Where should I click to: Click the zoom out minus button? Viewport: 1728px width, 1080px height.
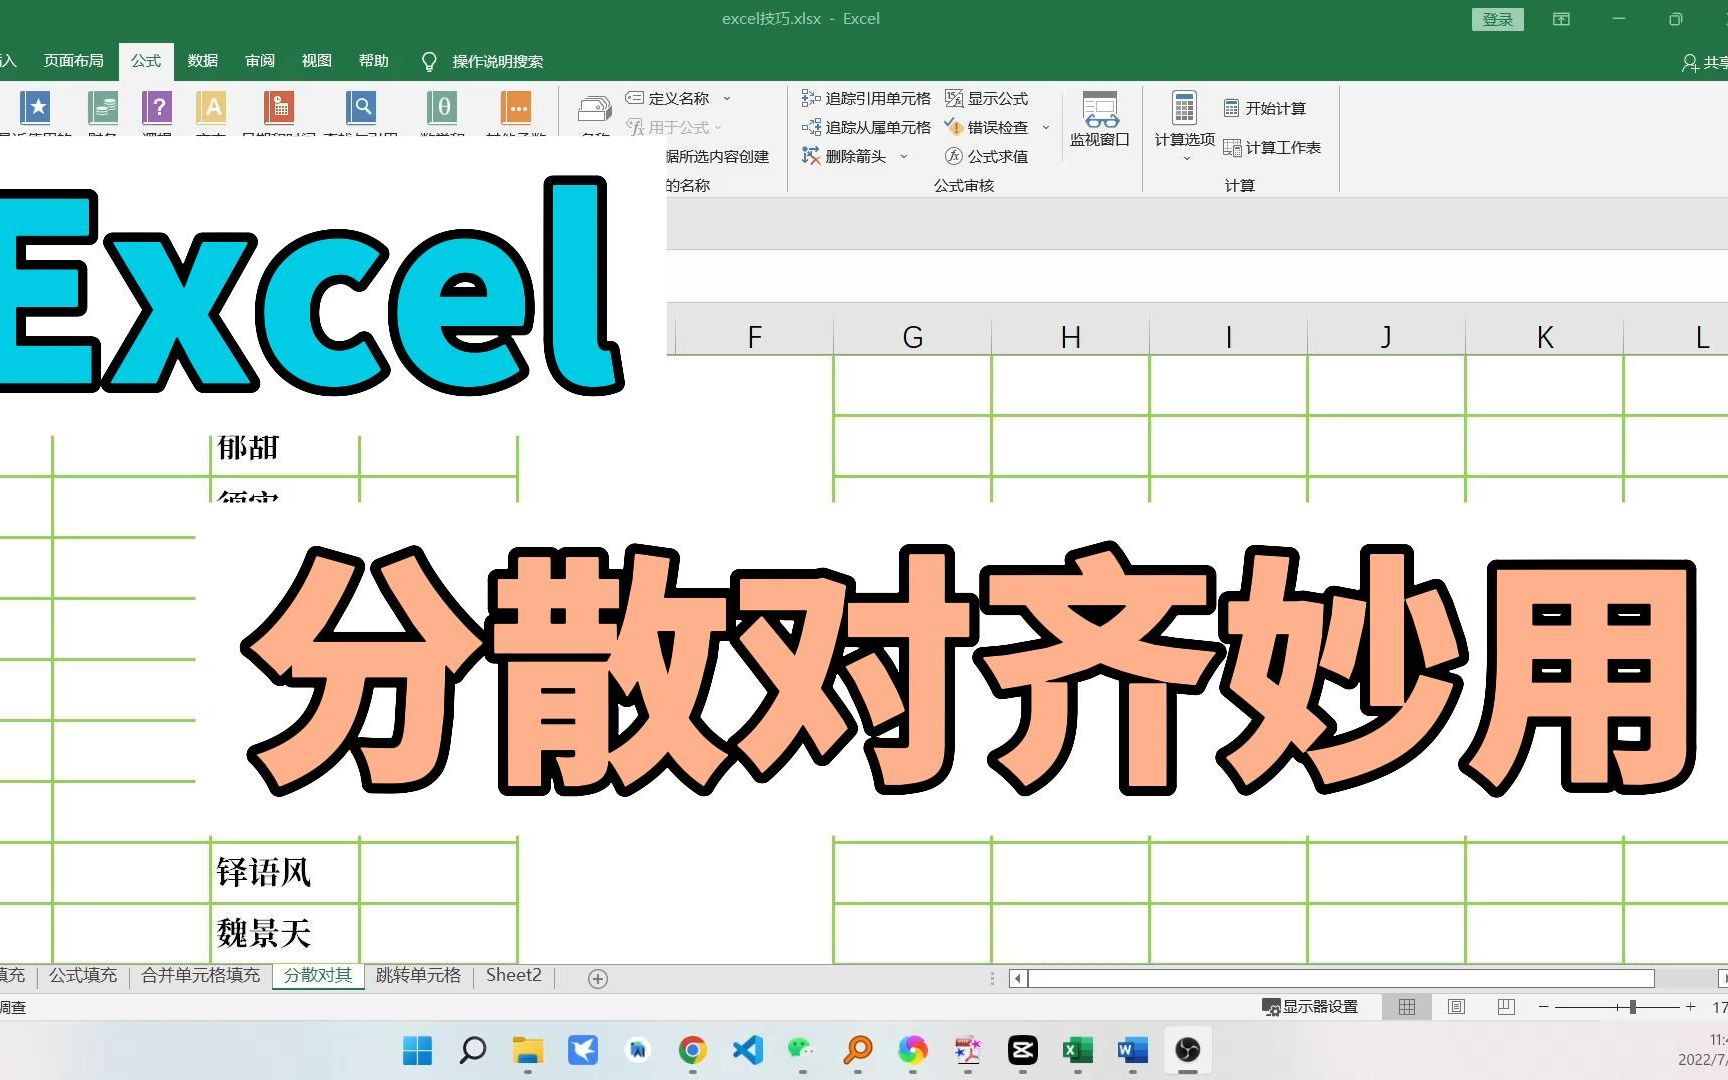[1544, 1007]
